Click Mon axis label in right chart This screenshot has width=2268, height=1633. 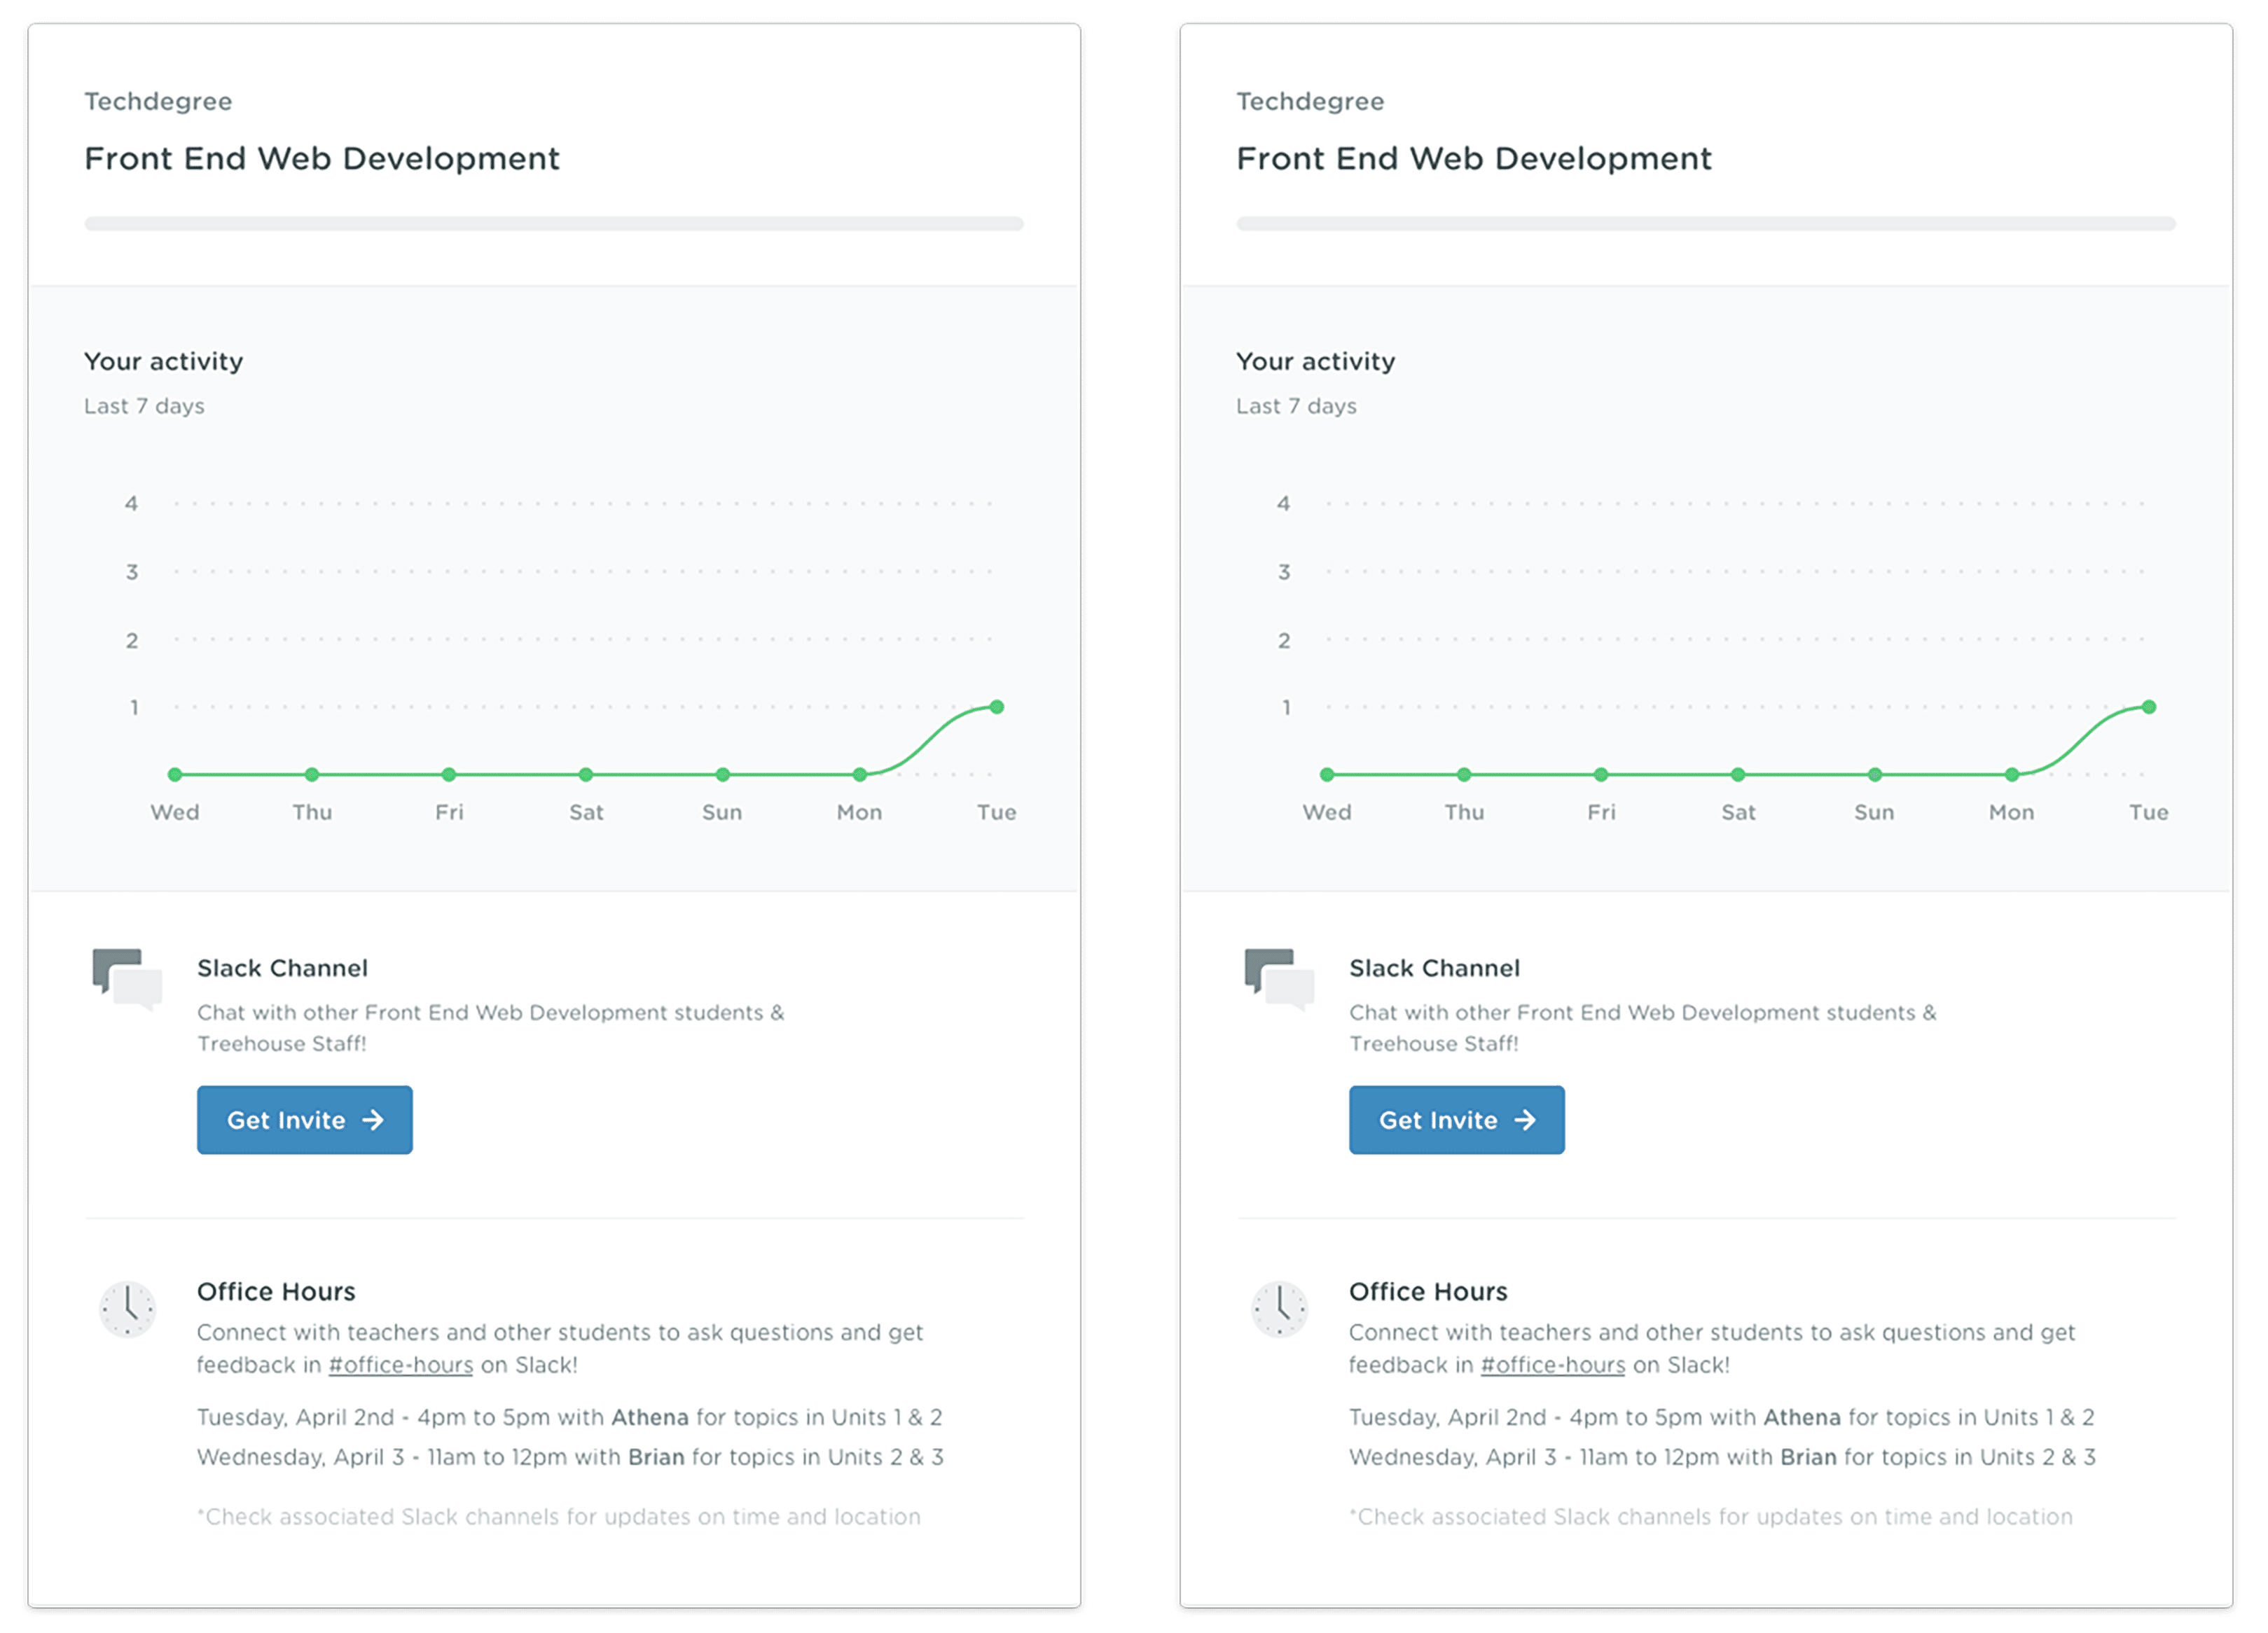point(2011,812)
